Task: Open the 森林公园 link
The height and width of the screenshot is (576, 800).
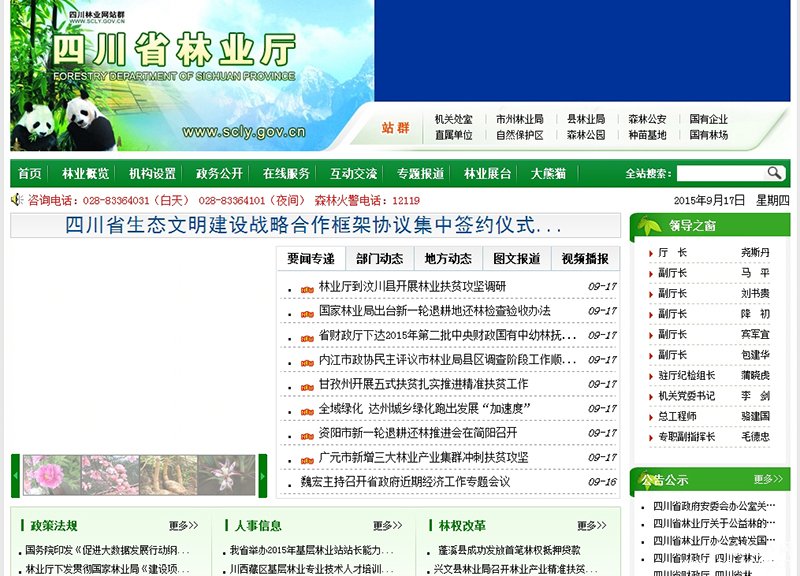Action: point(586,135)
